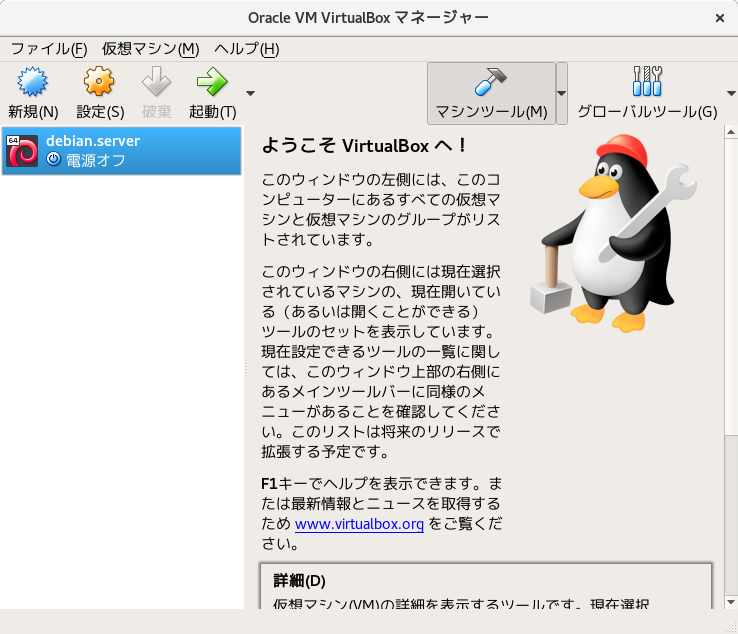Click the welcome pane scrollbar down arrow
Image resolution: width=738 pixels, height=634 pixels.
[x=731, y=602]
